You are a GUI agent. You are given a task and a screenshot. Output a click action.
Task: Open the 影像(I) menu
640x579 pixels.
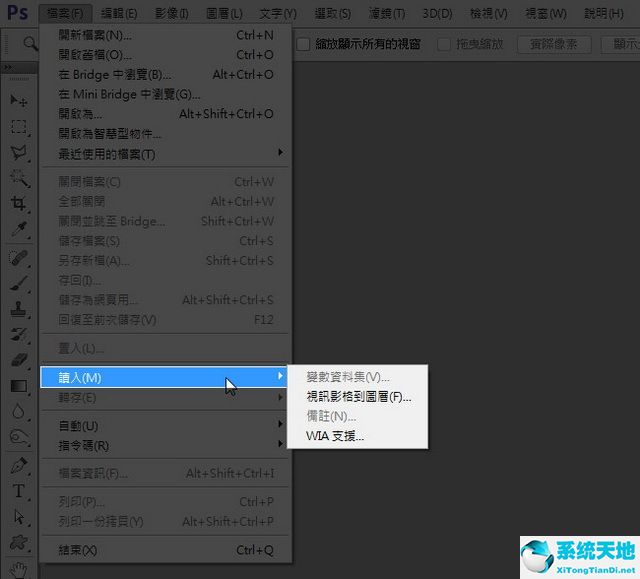click(172, 13)
